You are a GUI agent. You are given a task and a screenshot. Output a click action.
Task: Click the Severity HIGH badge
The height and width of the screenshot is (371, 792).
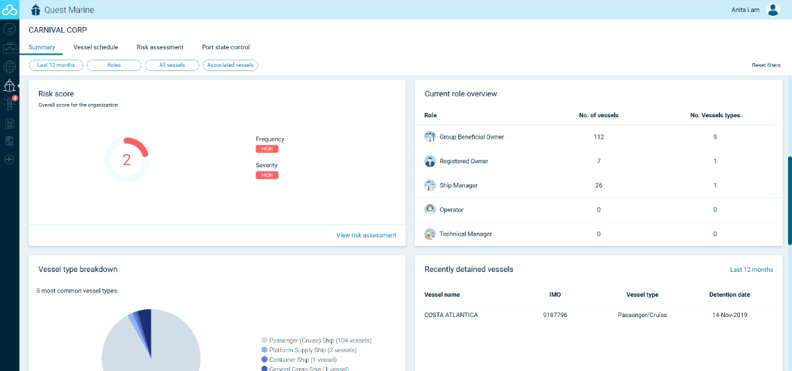(267, 175)
